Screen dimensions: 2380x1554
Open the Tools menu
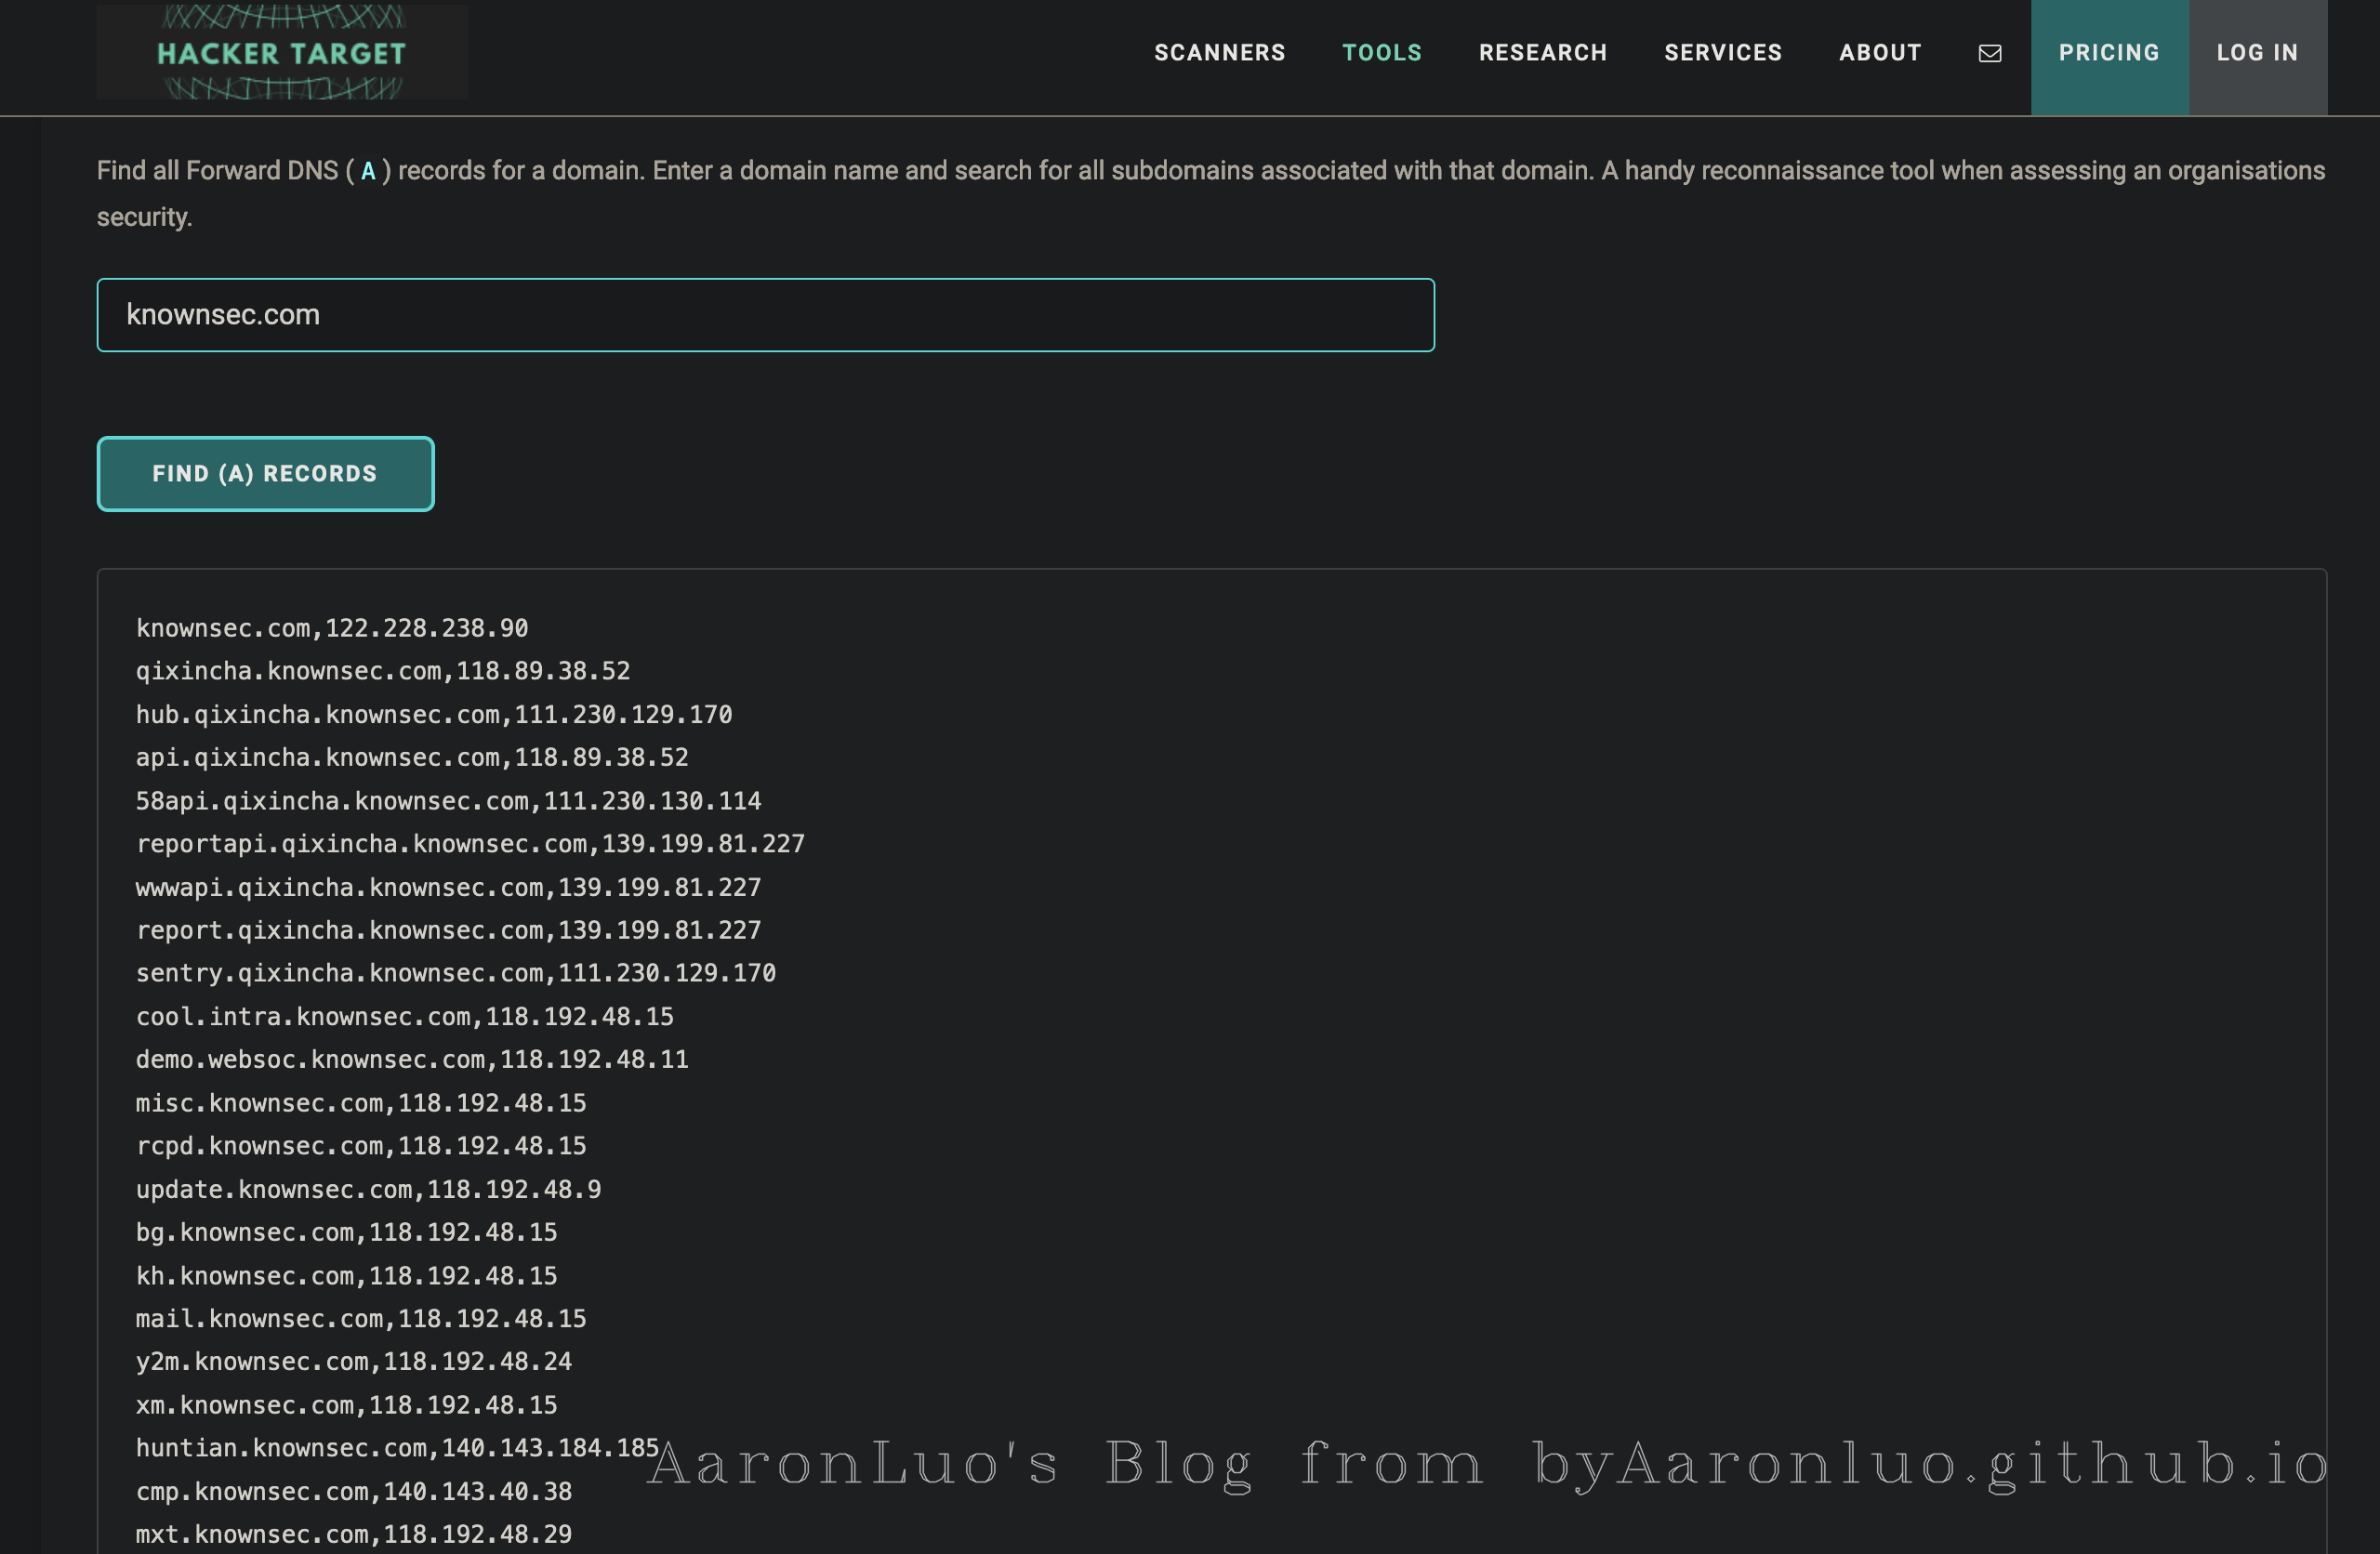coord(1381,53)
